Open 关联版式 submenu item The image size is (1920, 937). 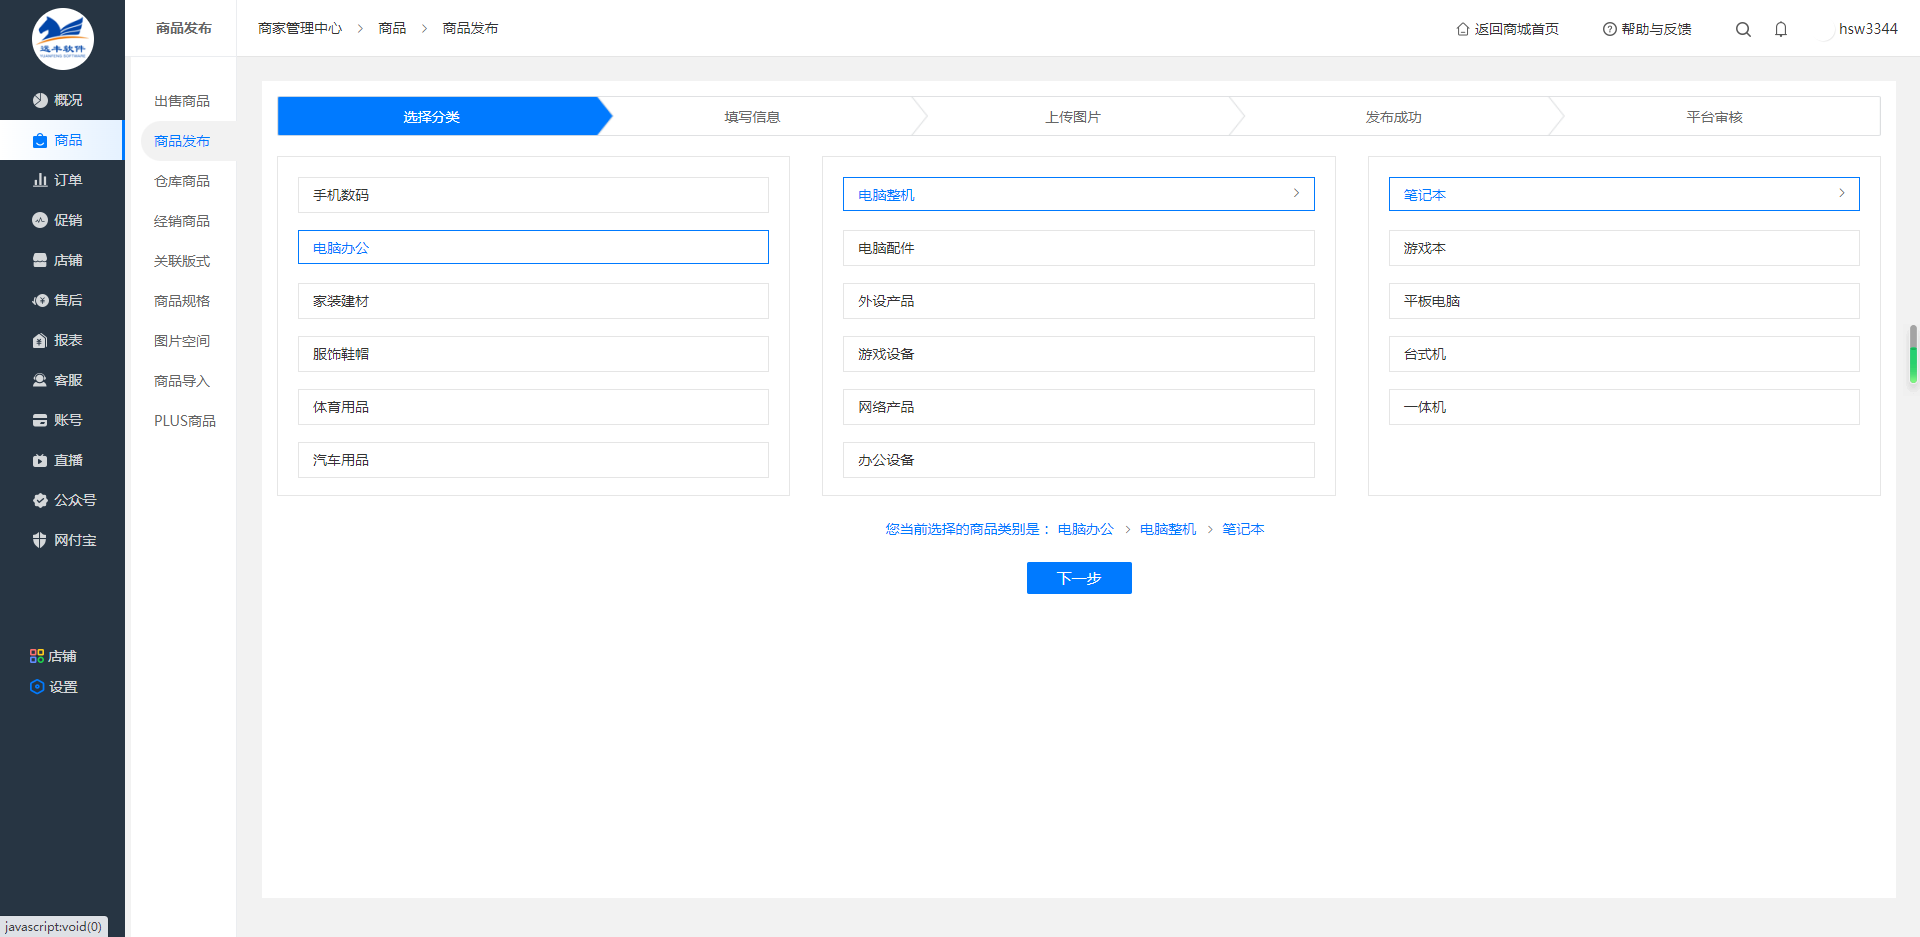pos(182,261)
